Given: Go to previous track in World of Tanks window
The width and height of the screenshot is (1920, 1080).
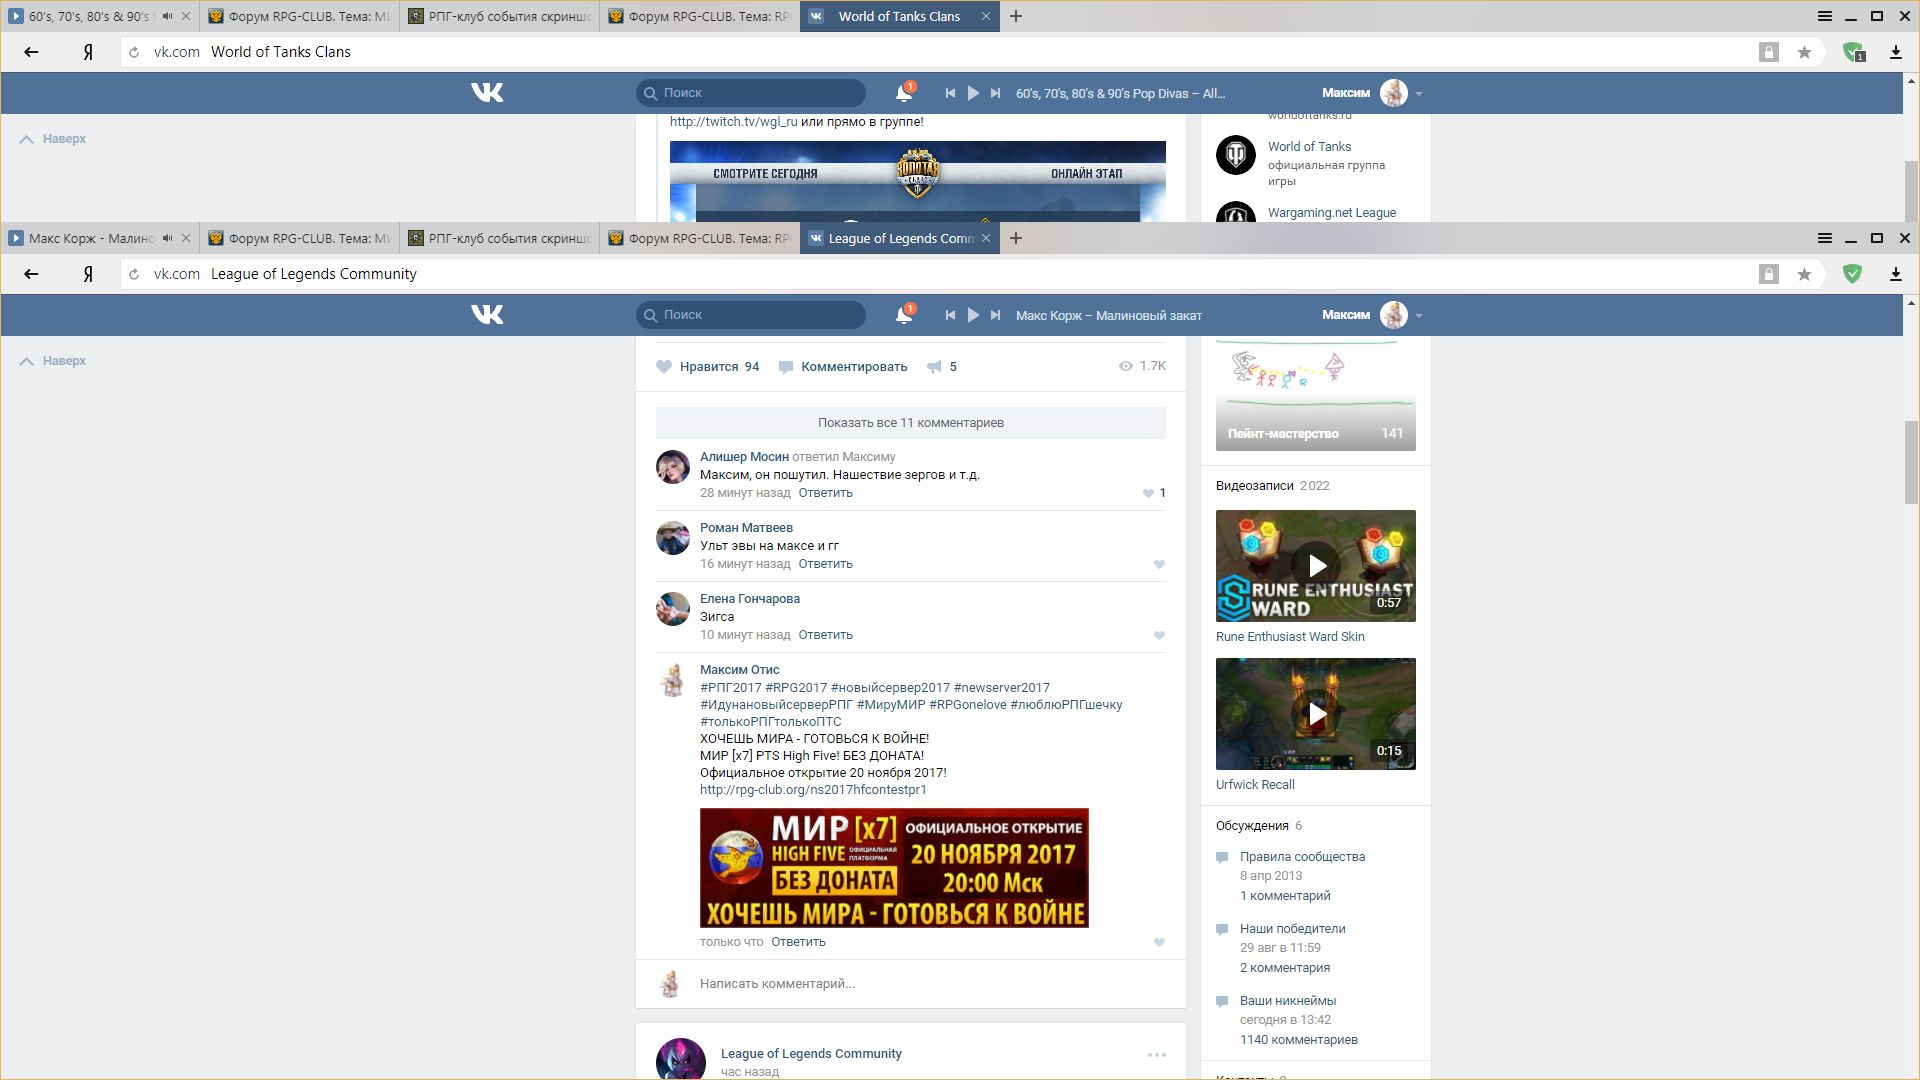Looking at the screenshot, I should coord(950,93).
